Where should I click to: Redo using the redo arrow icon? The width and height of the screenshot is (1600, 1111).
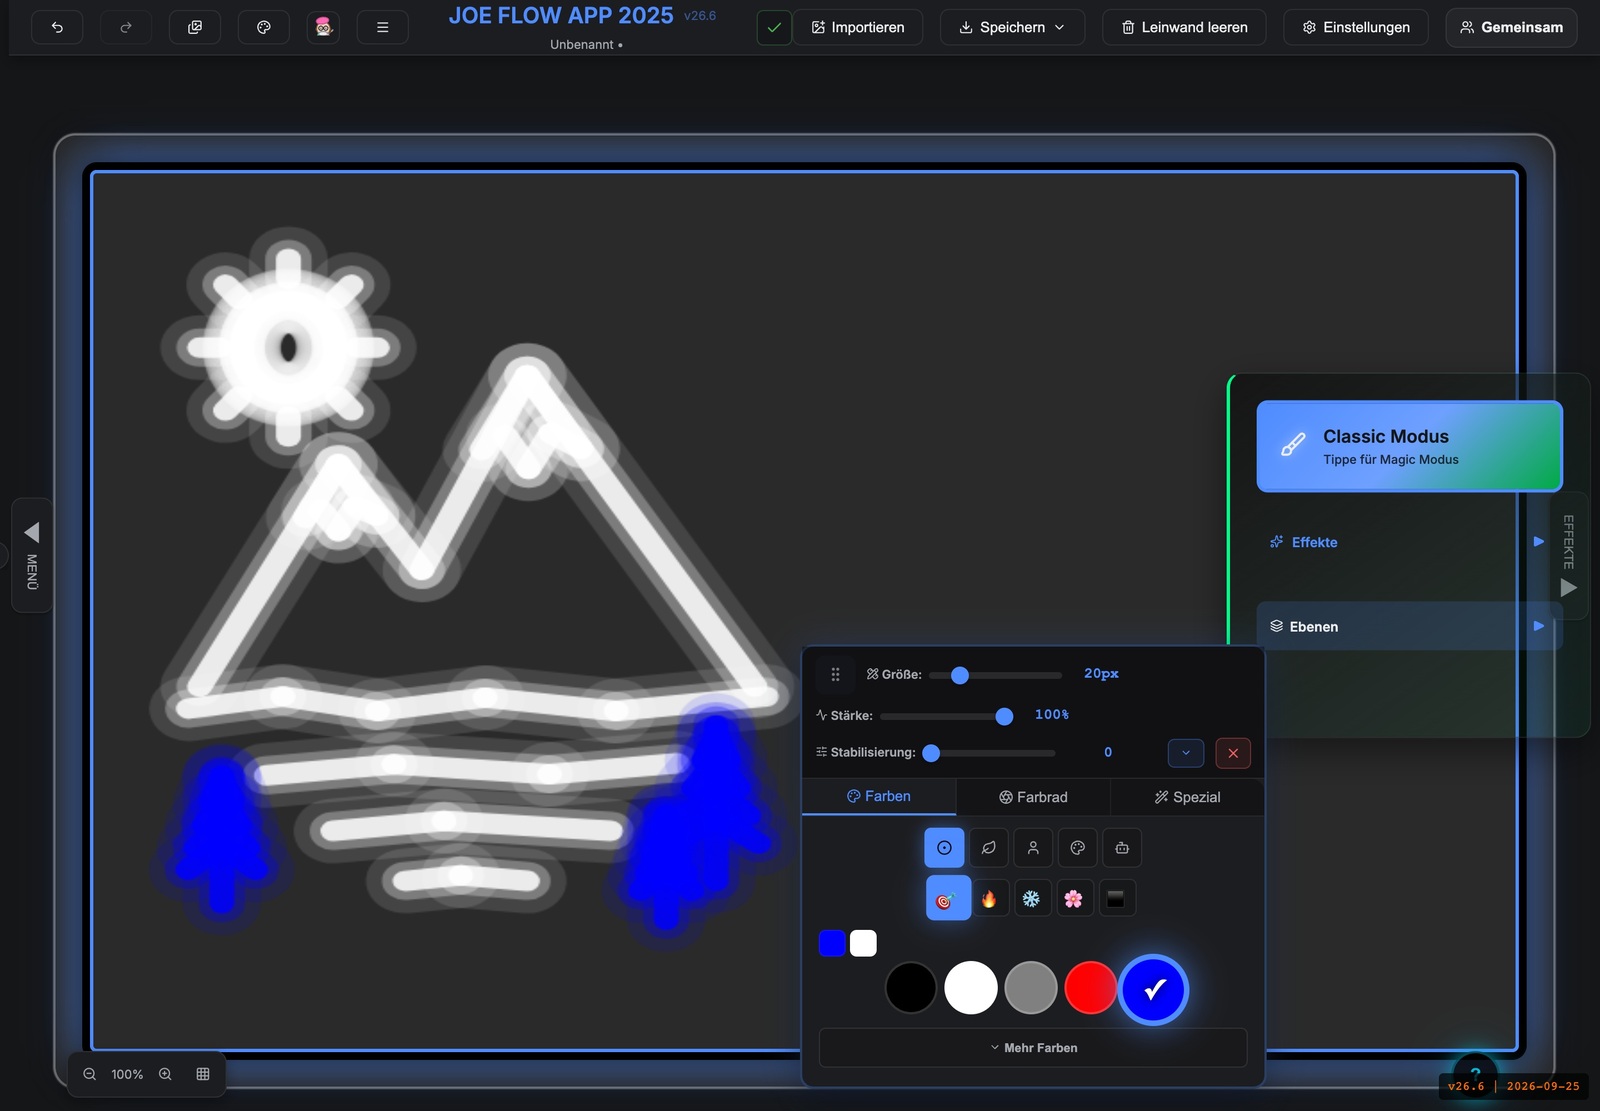pyautogui.click(x=126, y=27)
